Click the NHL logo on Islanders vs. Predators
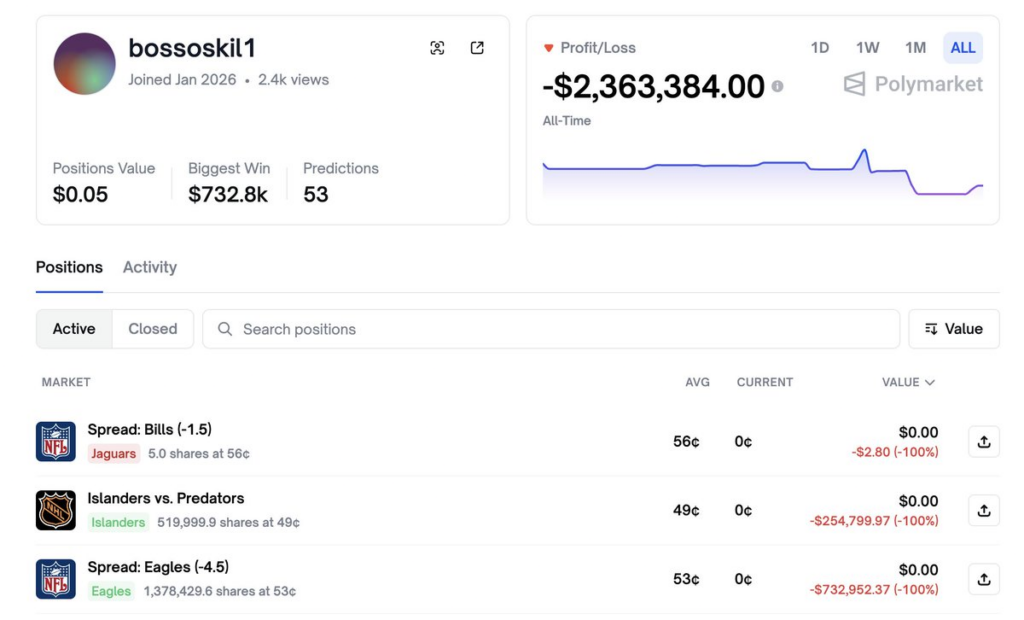This screenshot has width=1024, height=620. pos(56,510)
